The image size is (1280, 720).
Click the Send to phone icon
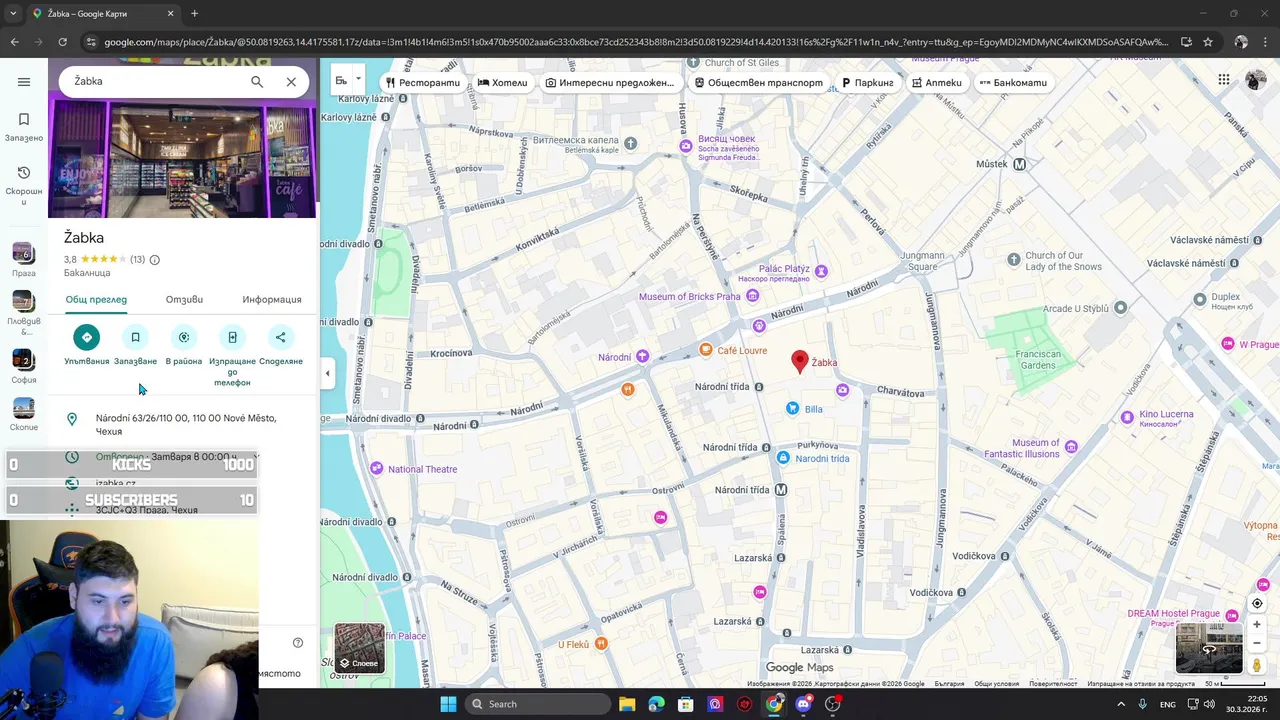click(x=232, y=338)
